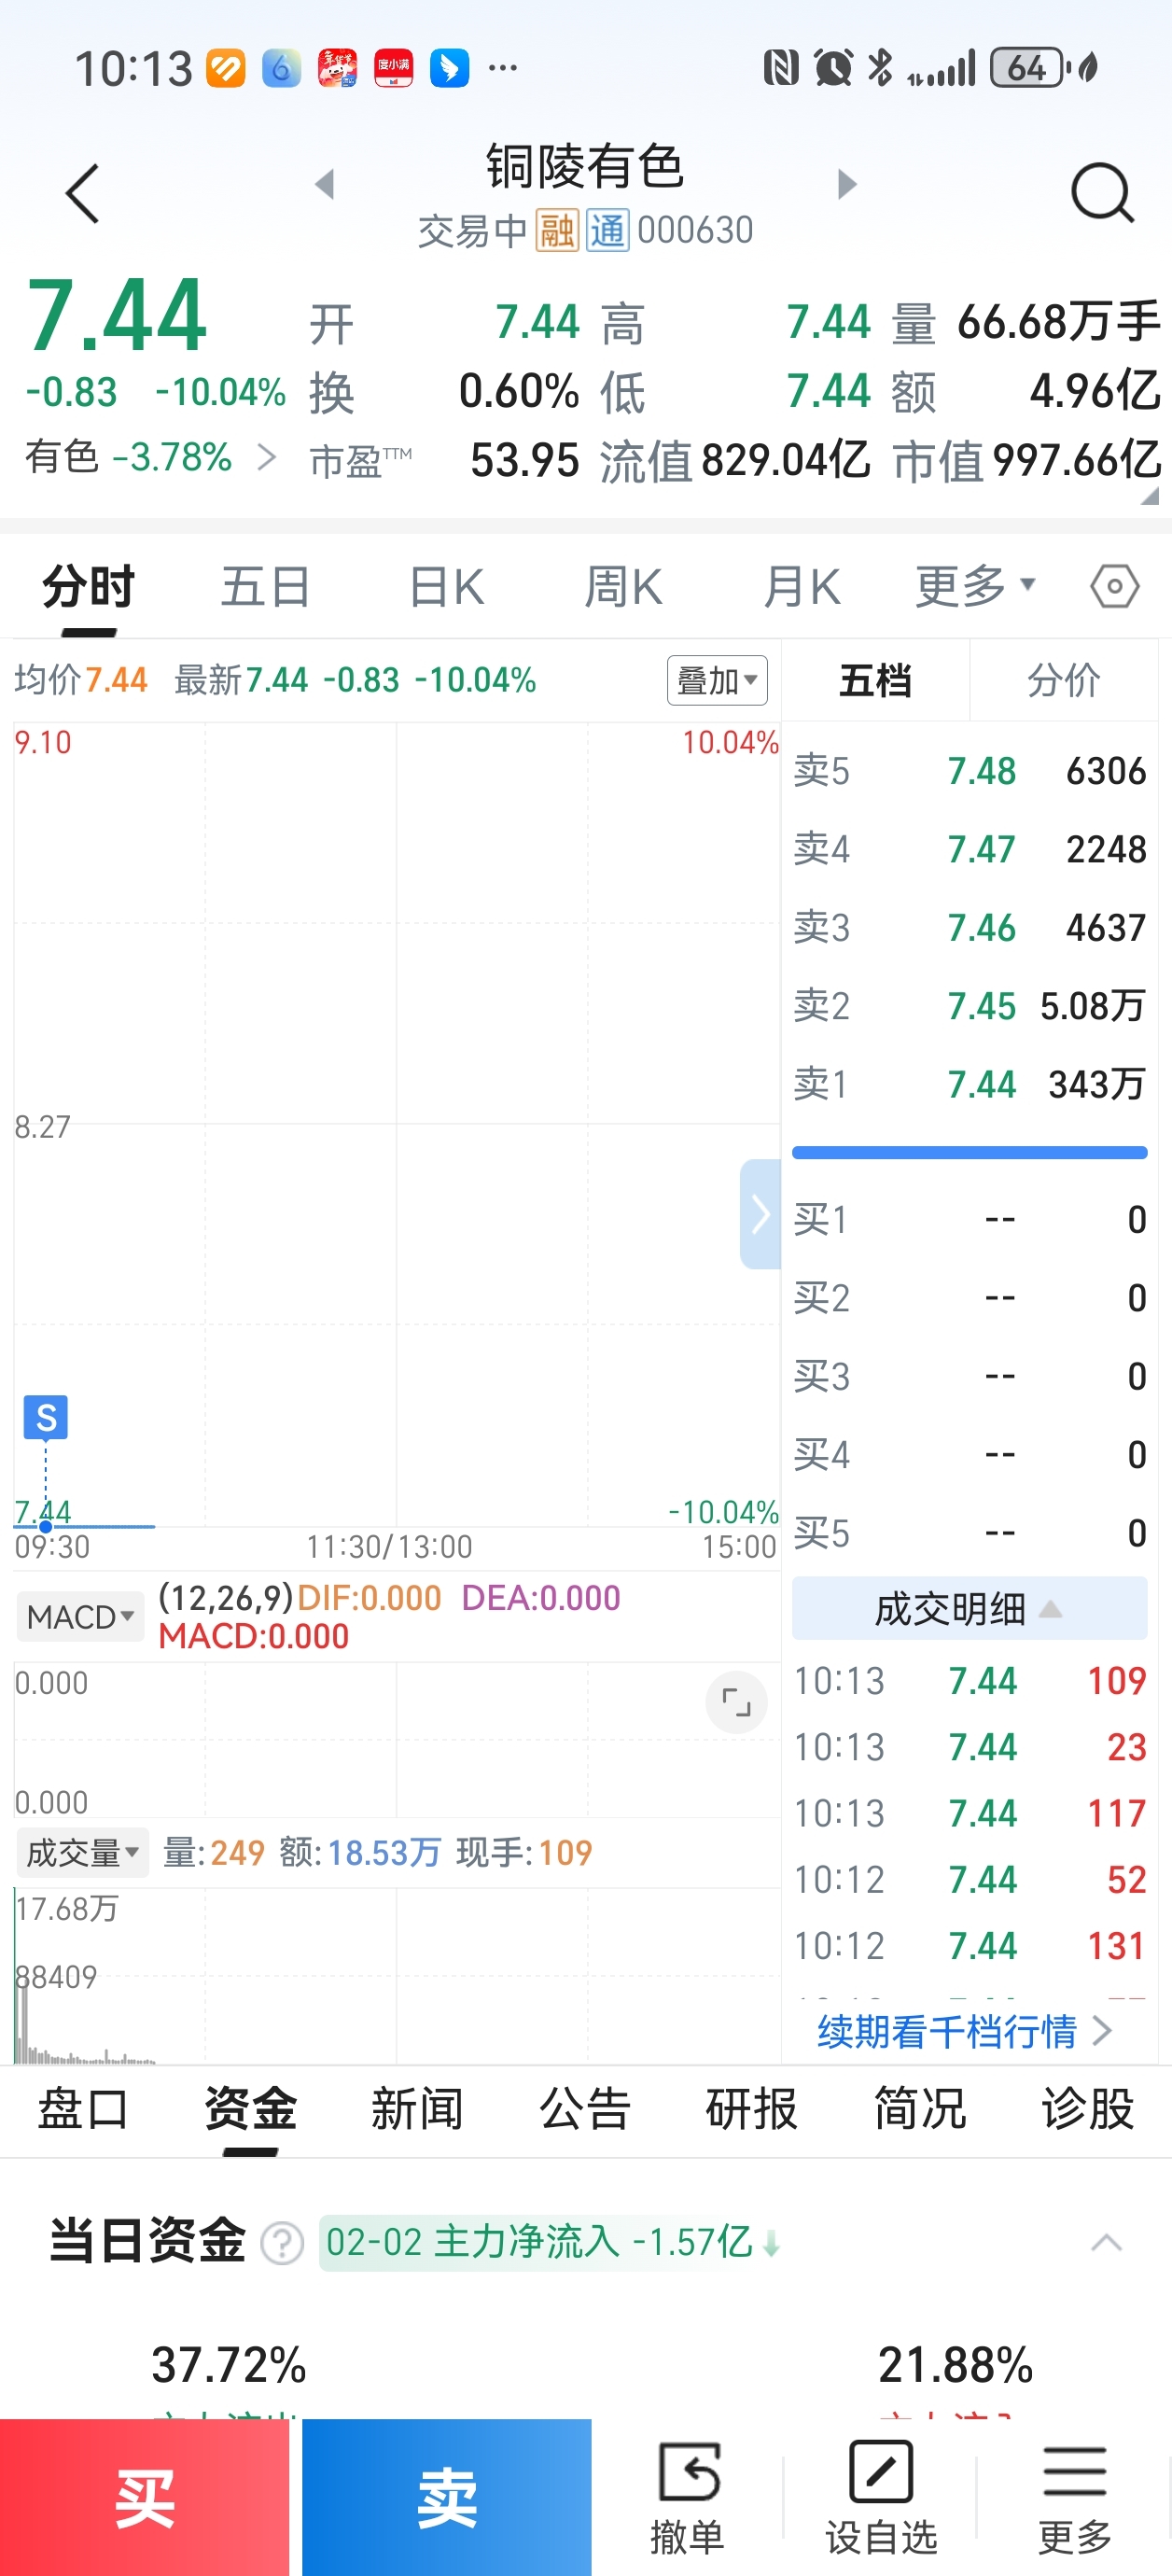
Task: Select 卖4 row at 7.47
Action: pos(969,849)
